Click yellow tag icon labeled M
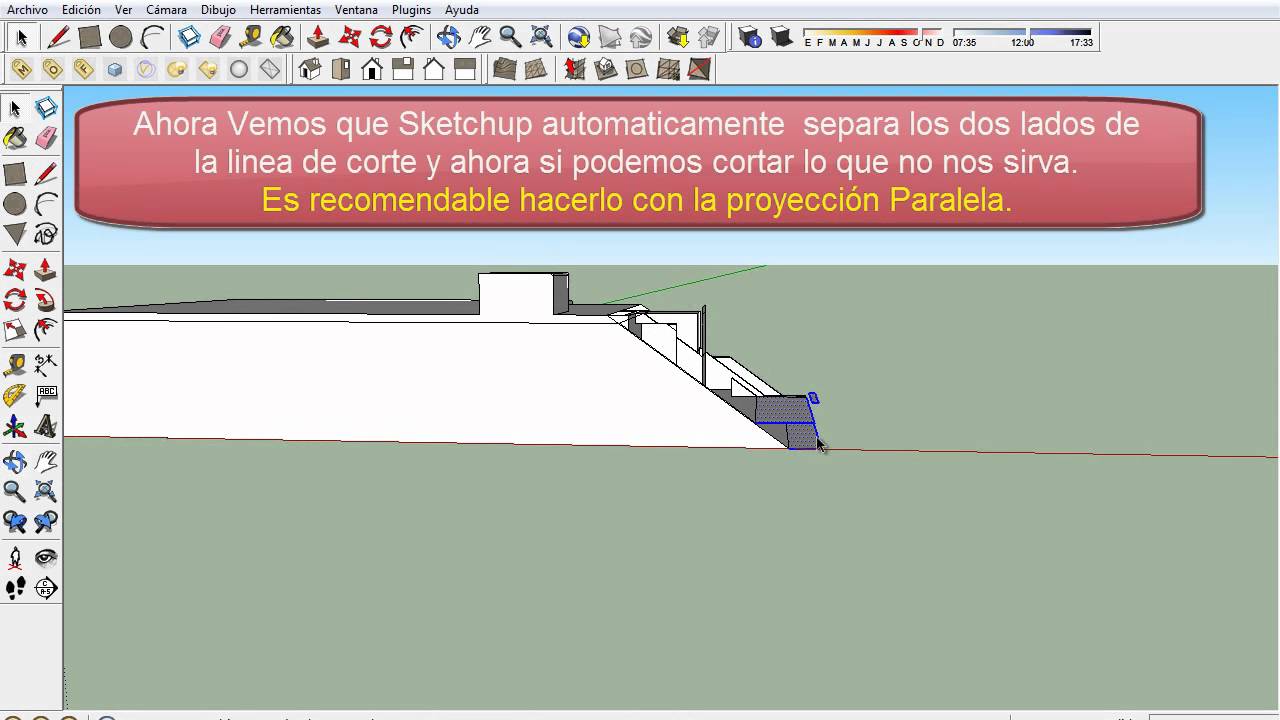1280x720 pixels. click(x=21, y=69)
